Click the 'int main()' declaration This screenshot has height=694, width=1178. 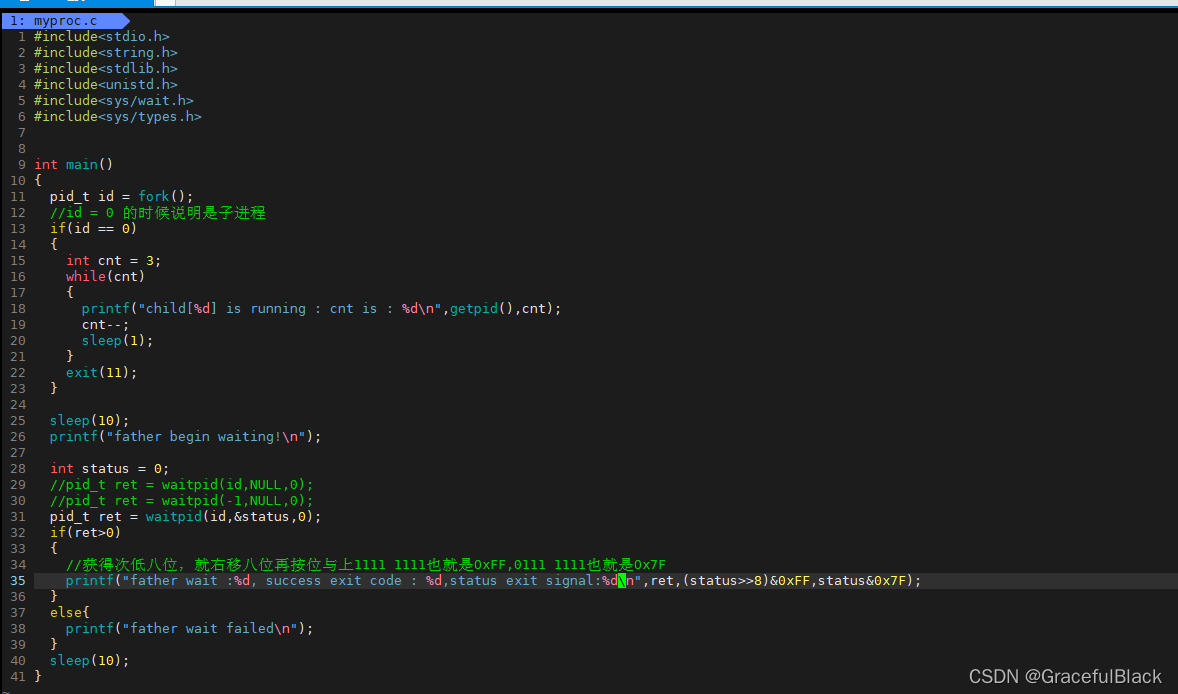(74, 164)
